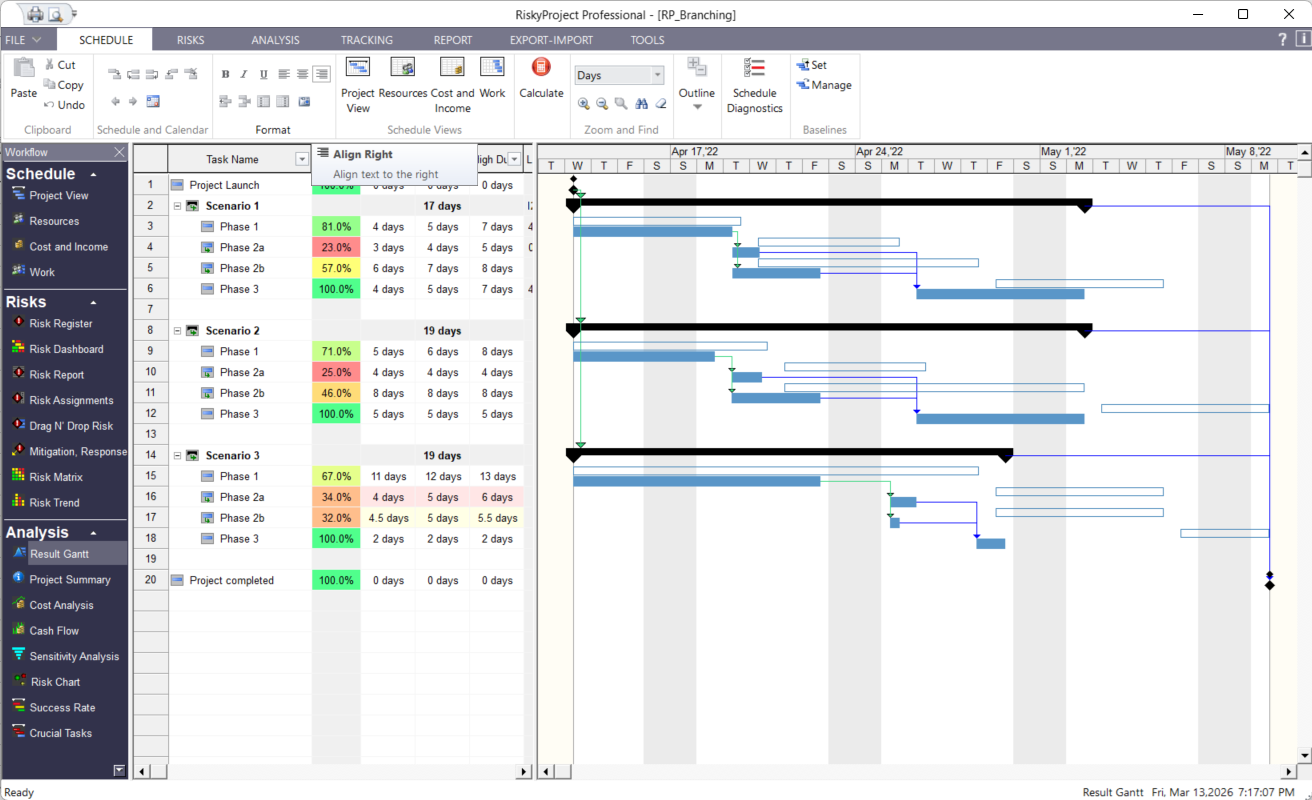Collapse the Scenario 2 task group
This screenshot has width=1312, height=800.
(178, 330)
